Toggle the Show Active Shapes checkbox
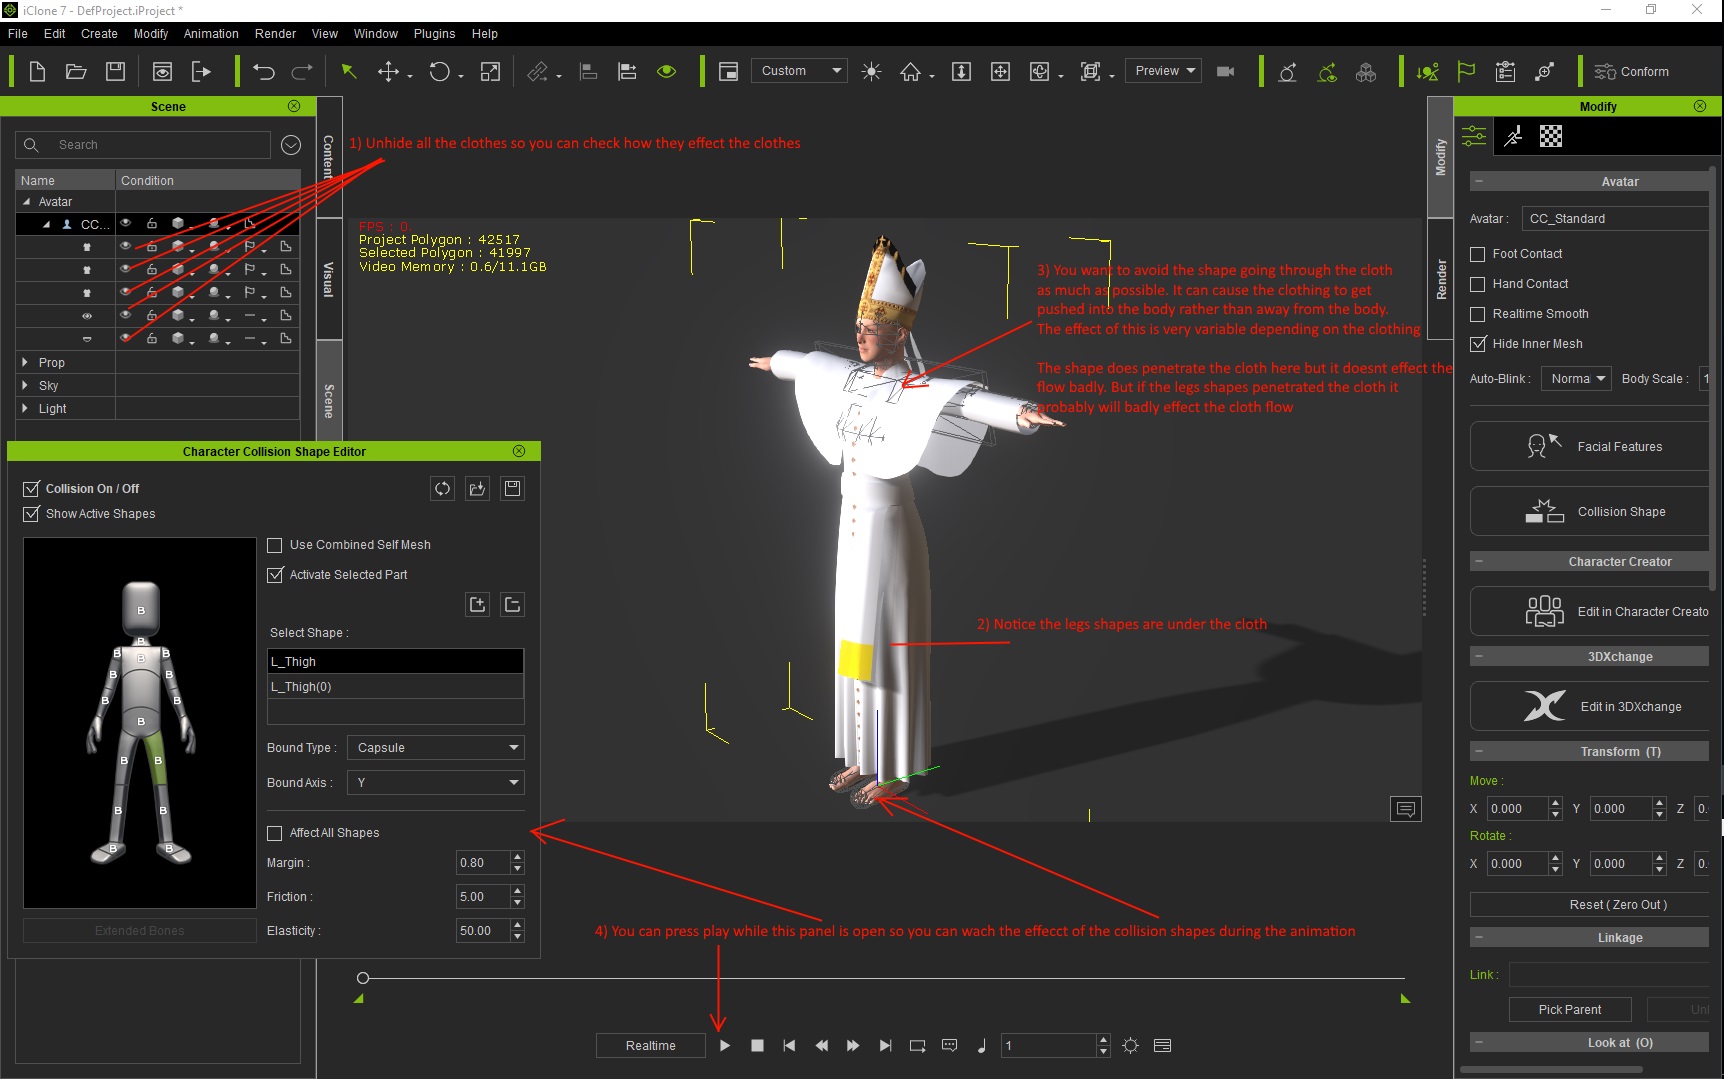 tap(31, 514)
